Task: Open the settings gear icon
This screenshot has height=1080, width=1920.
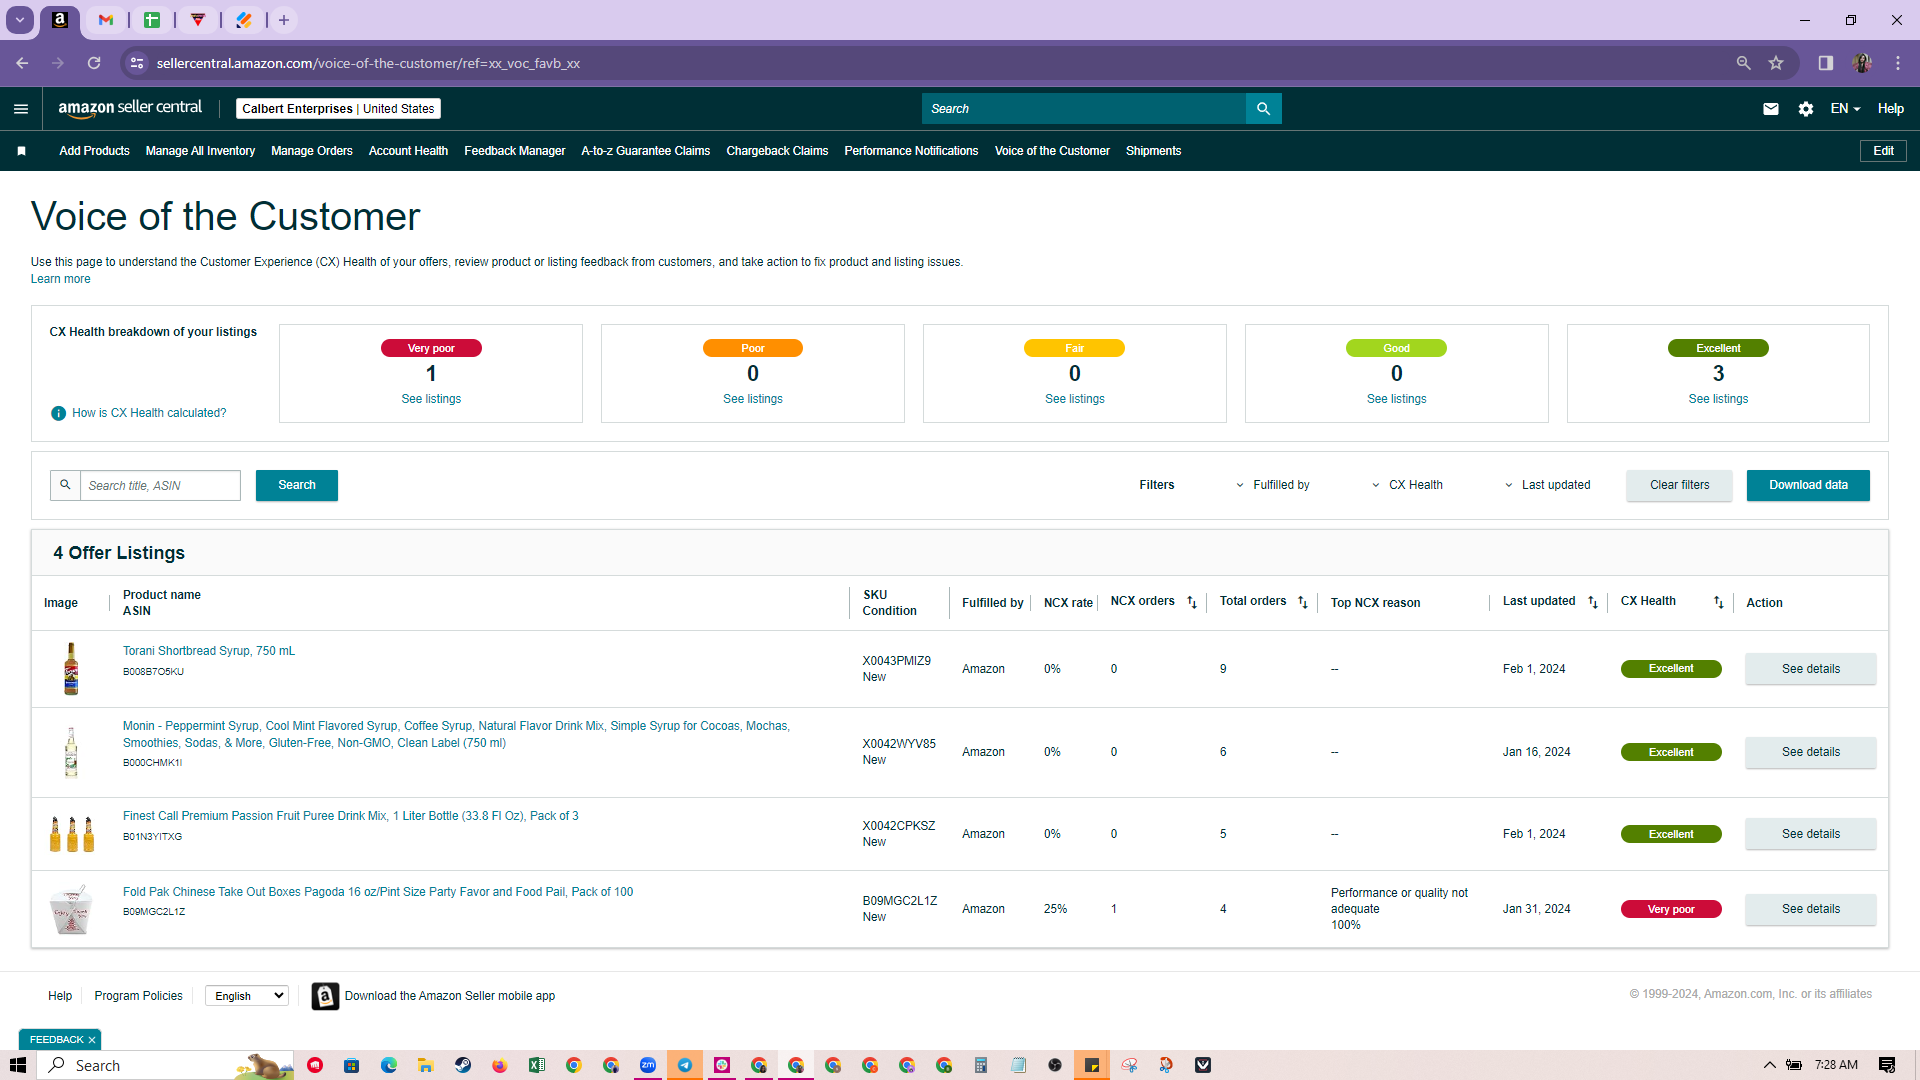Action: pyautogui.click(x=1805, y=109)
